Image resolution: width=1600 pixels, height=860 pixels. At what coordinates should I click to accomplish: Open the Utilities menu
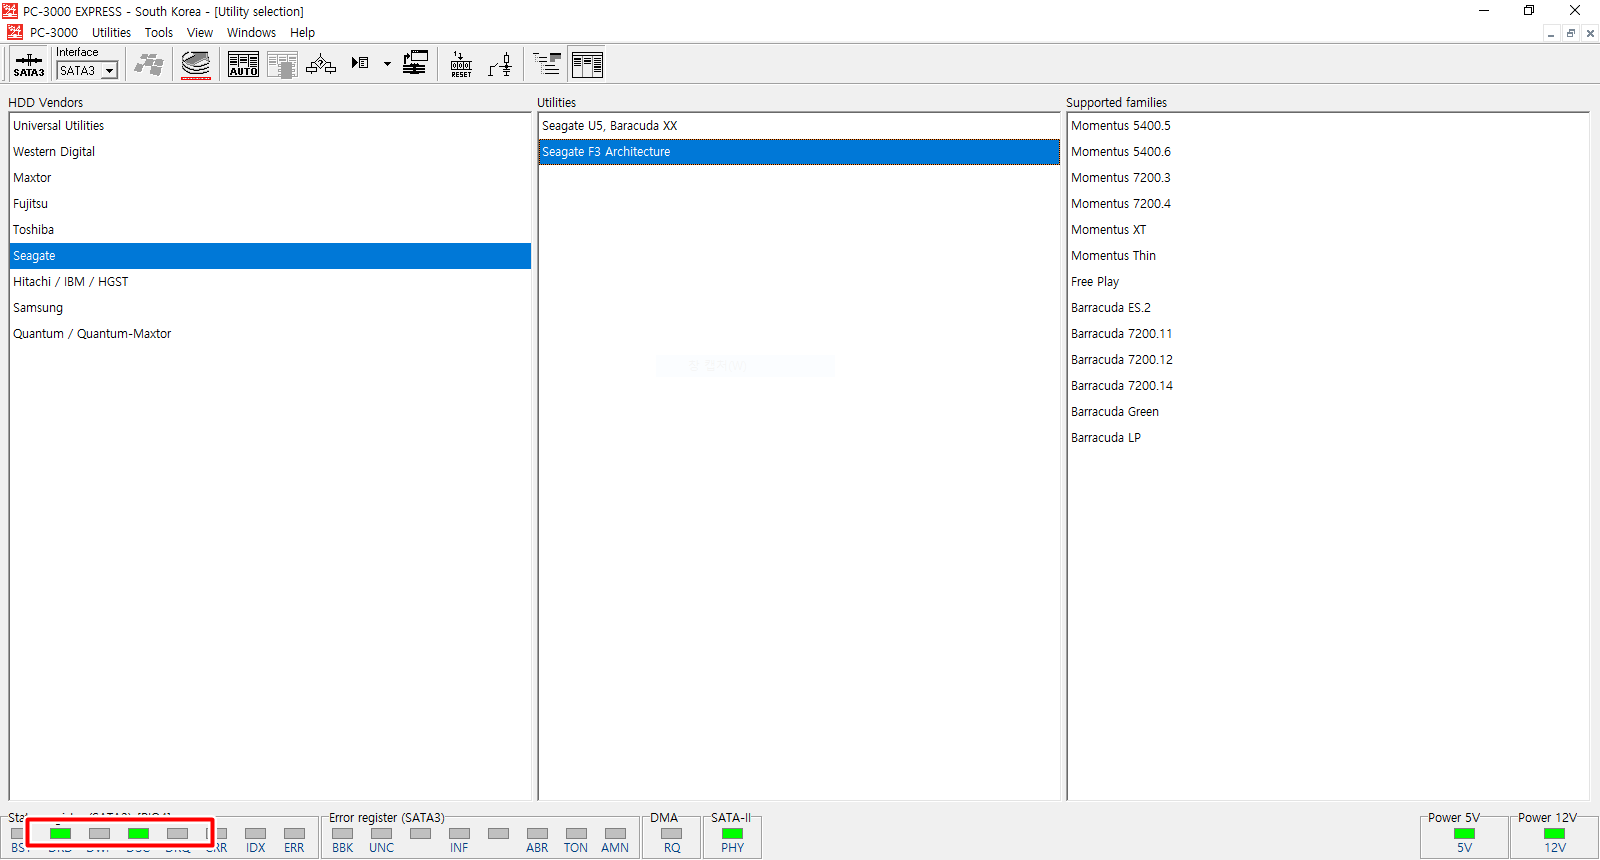[x=111, y=33]
